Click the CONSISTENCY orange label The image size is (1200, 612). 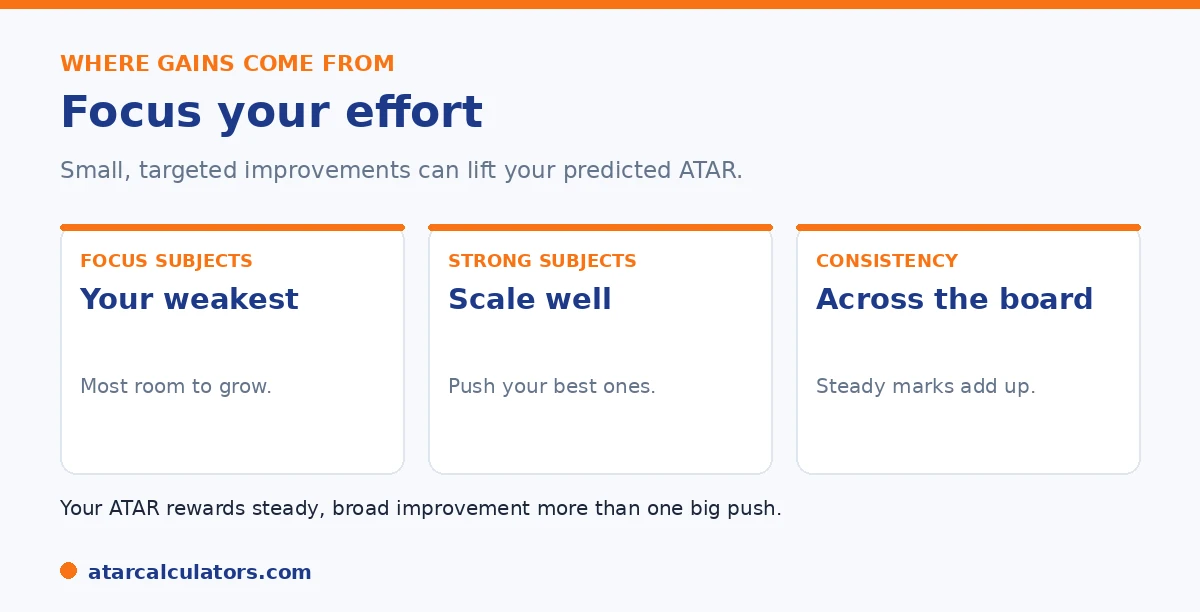point(887,261)
